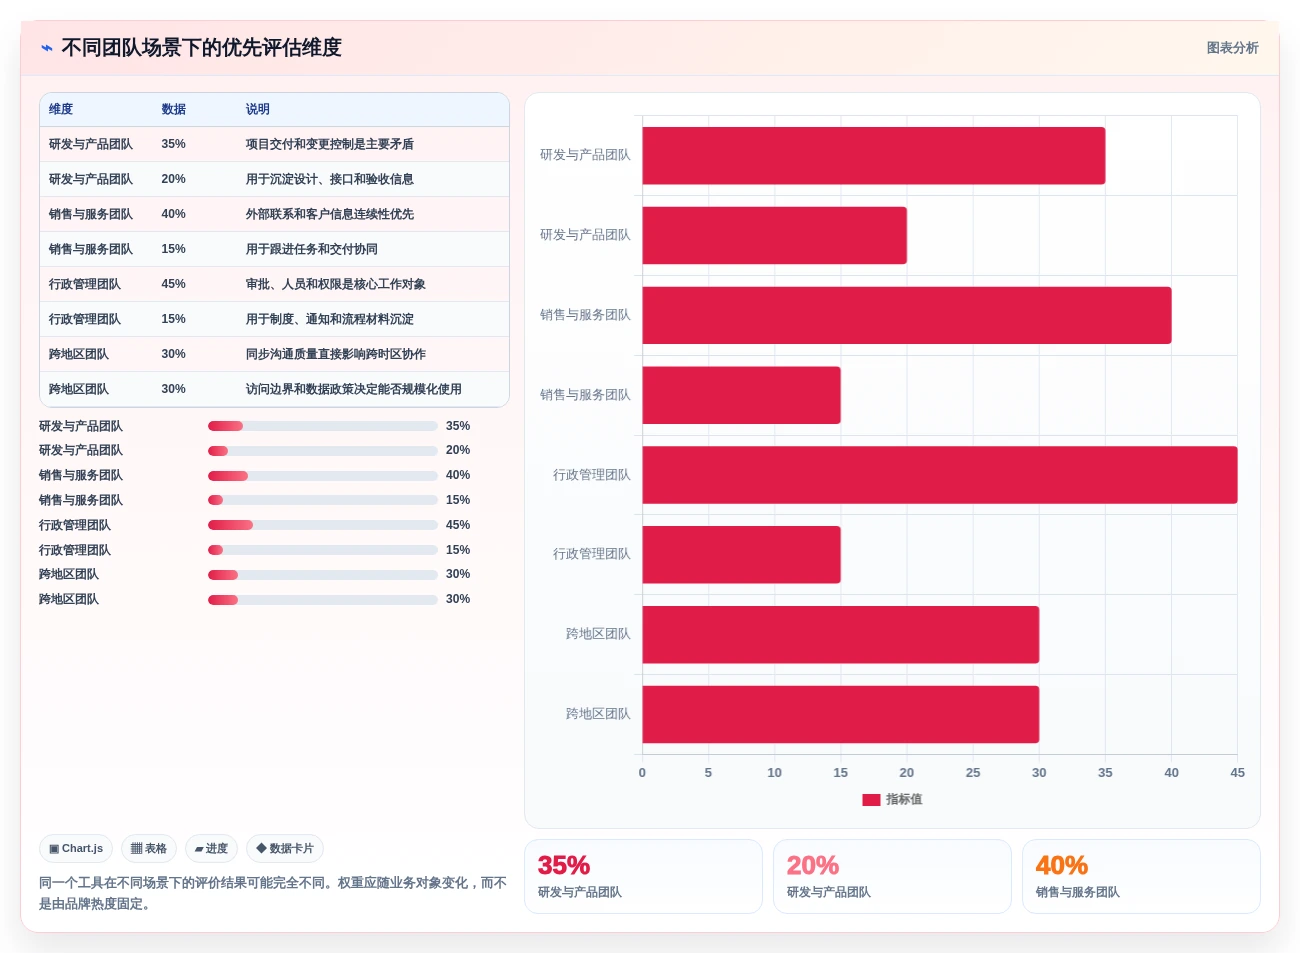Click the 20% value in the table
Image resolution: width=1300 pixels, height=953 pixels.
[x=174, y=179]
